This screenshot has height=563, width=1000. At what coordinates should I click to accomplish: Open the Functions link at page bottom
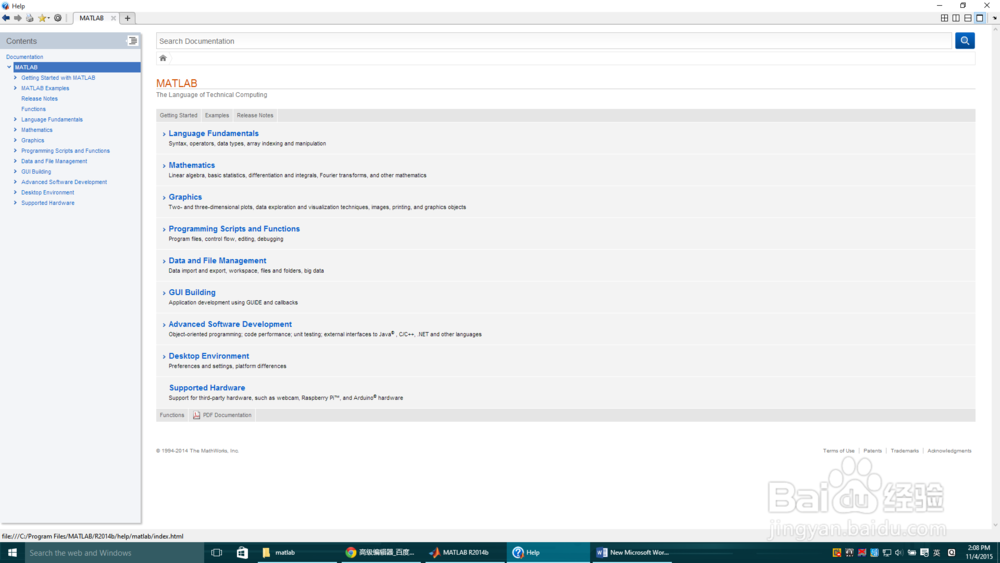tap(172, 415)
